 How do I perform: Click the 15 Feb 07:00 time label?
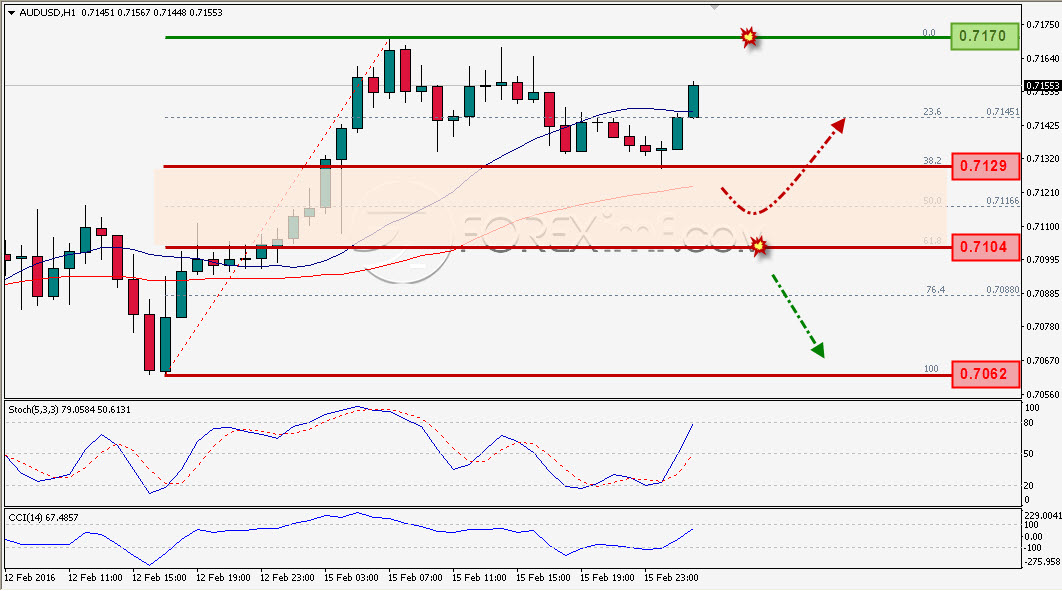click(x=415, y=578)
